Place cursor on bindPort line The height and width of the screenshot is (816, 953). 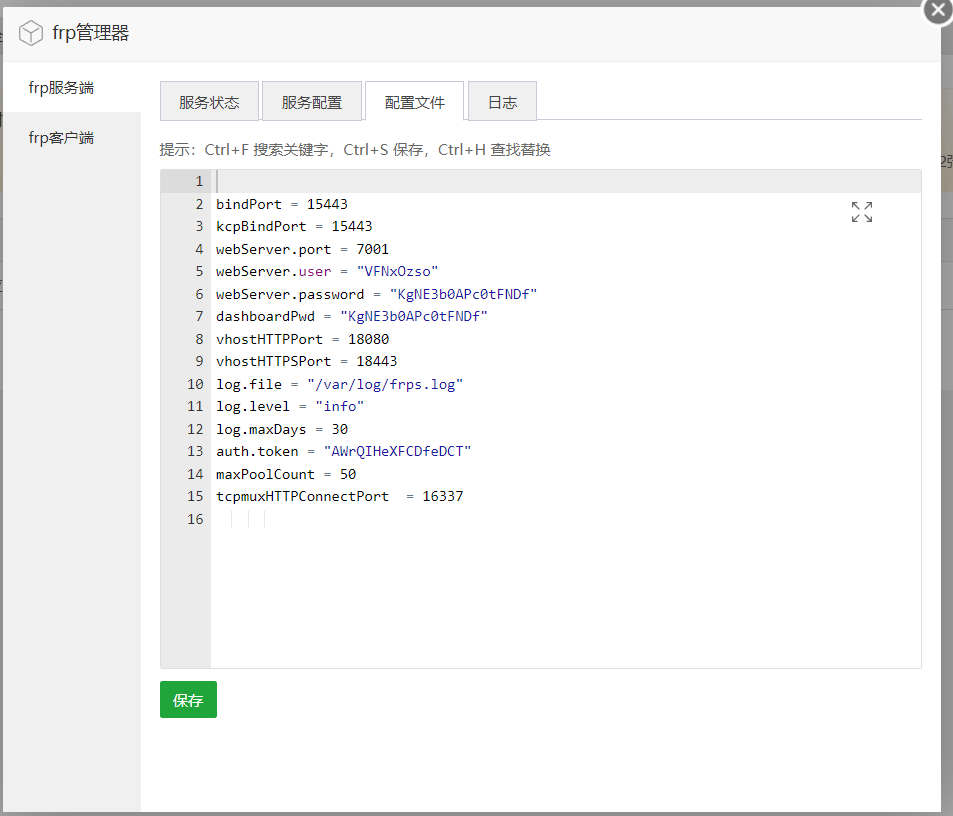[x=281, y=204]
